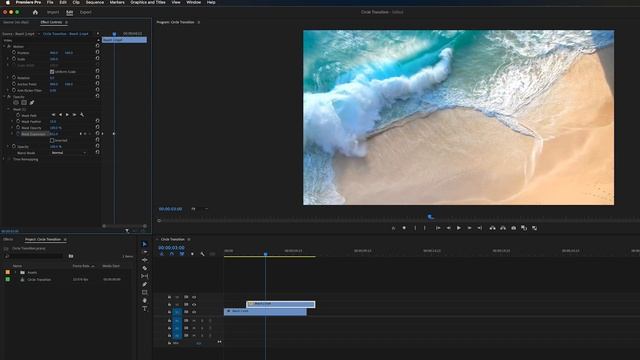Choose the free draw bezier mask pen

coord(32,102)
